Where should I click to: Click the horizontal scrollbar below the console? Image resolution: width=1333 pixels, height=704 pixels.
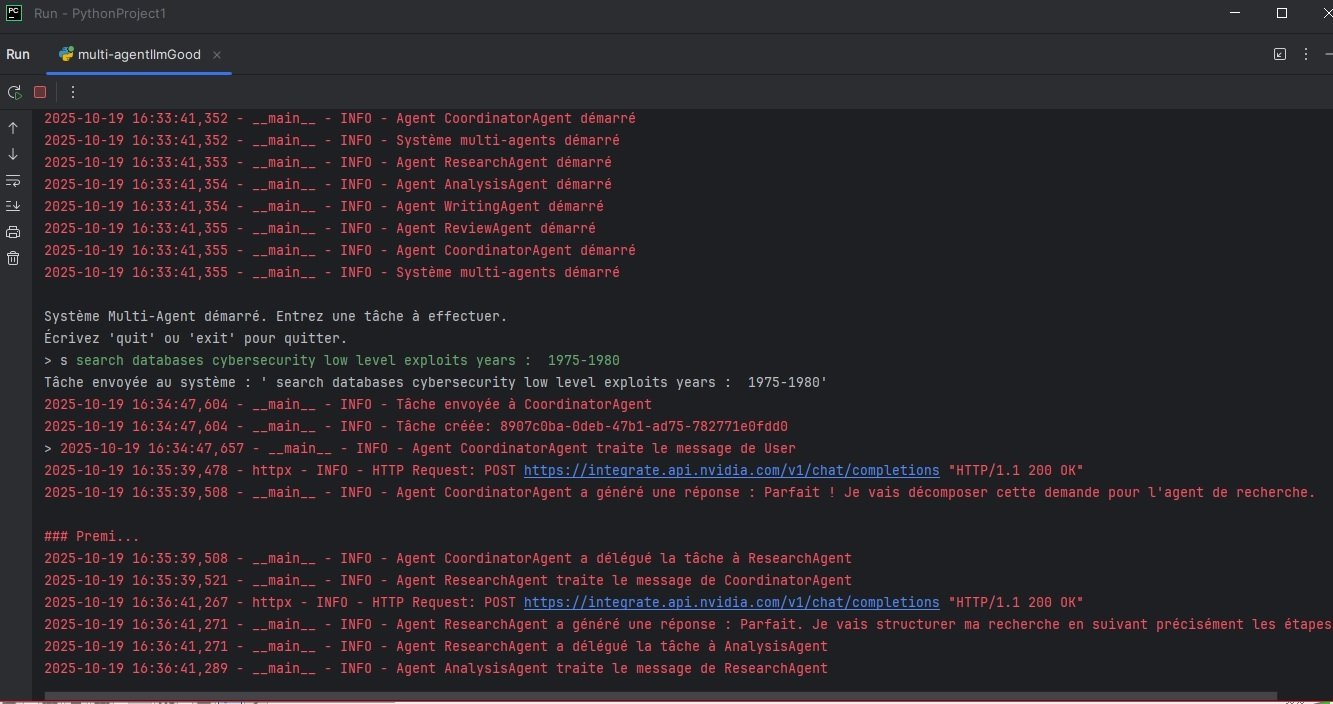click(x=660, y=696)
